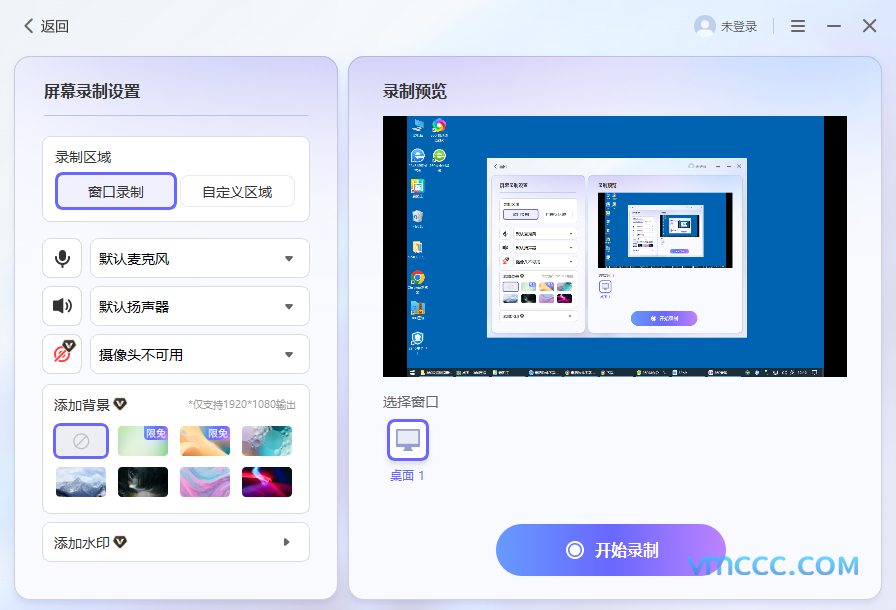Select the no-background option
The image size is (896, 610).
(x=81, y=441)
